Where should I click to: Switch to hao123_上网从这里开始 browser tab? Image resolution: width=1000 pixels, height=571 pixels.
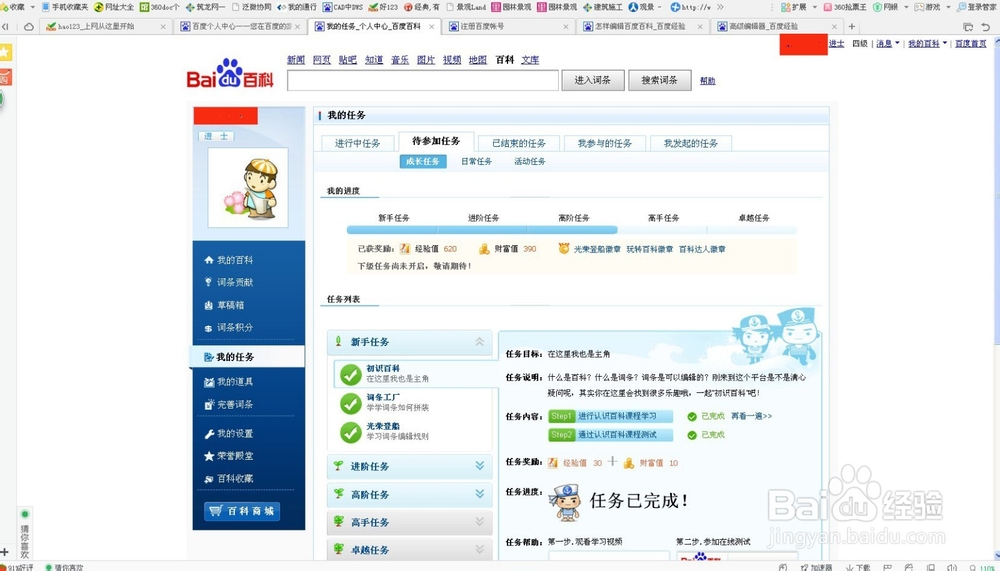click(105, 27)
